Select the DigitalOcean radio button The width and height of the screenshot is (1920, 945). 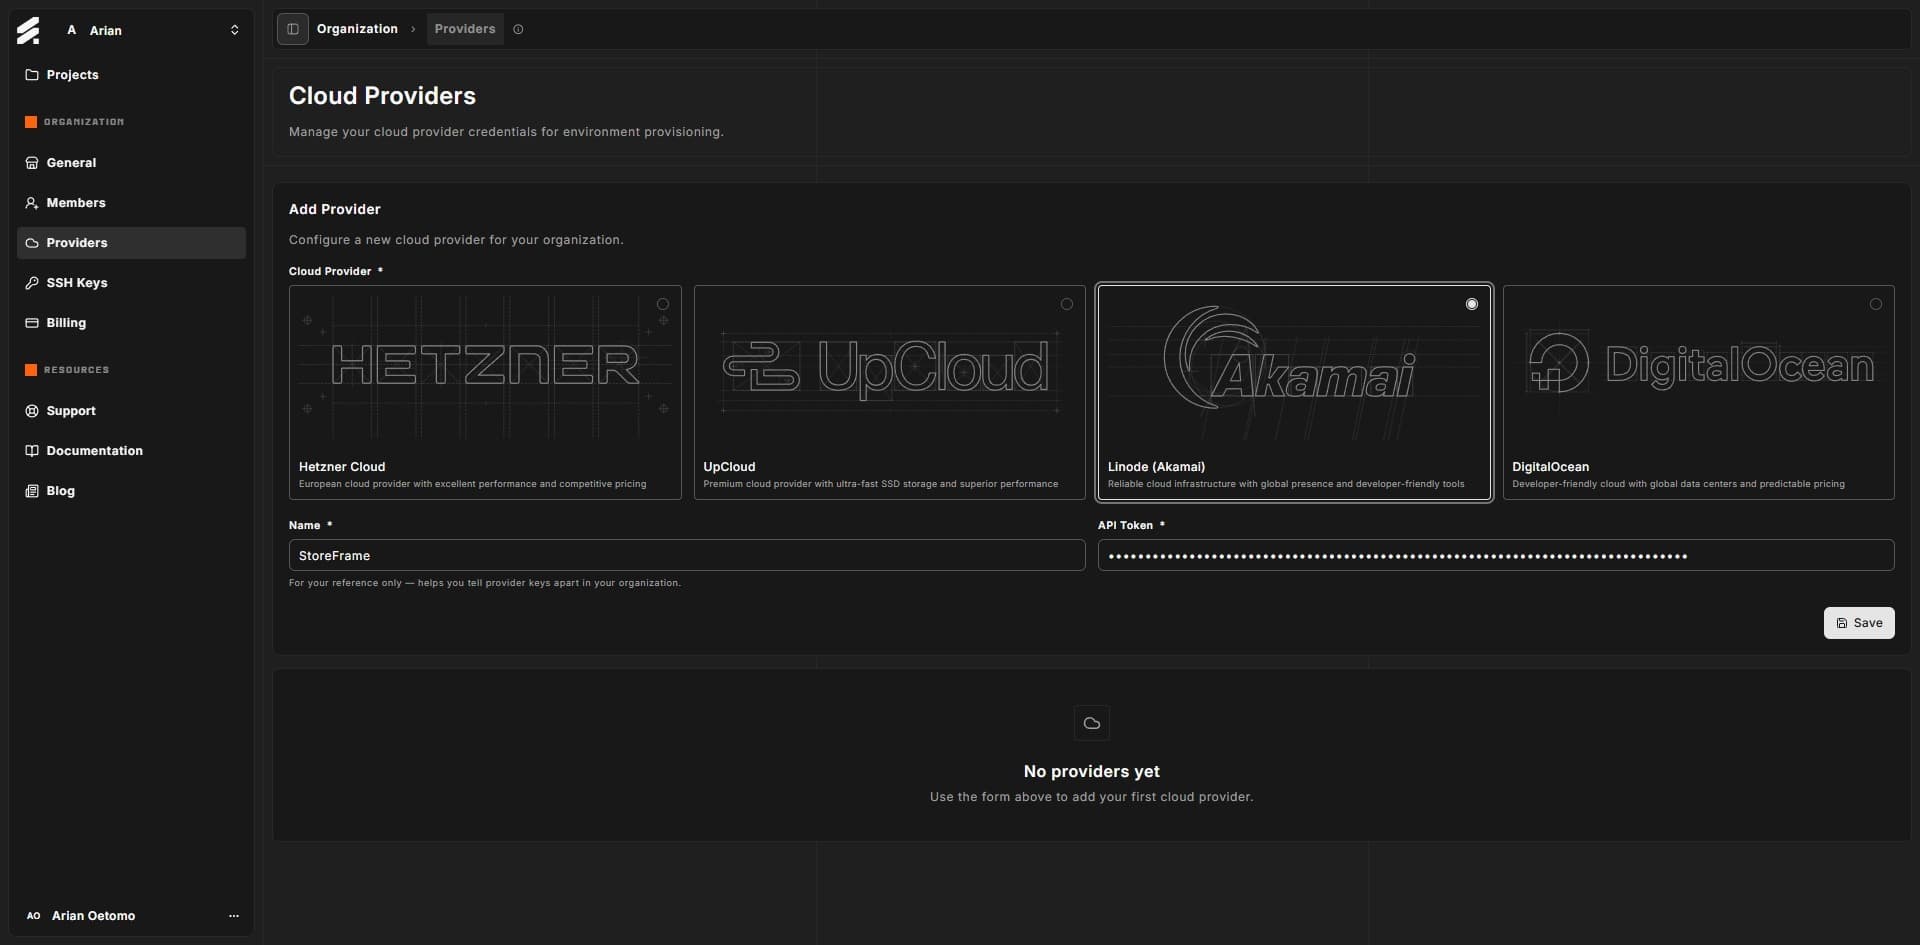pos(1876,304)
